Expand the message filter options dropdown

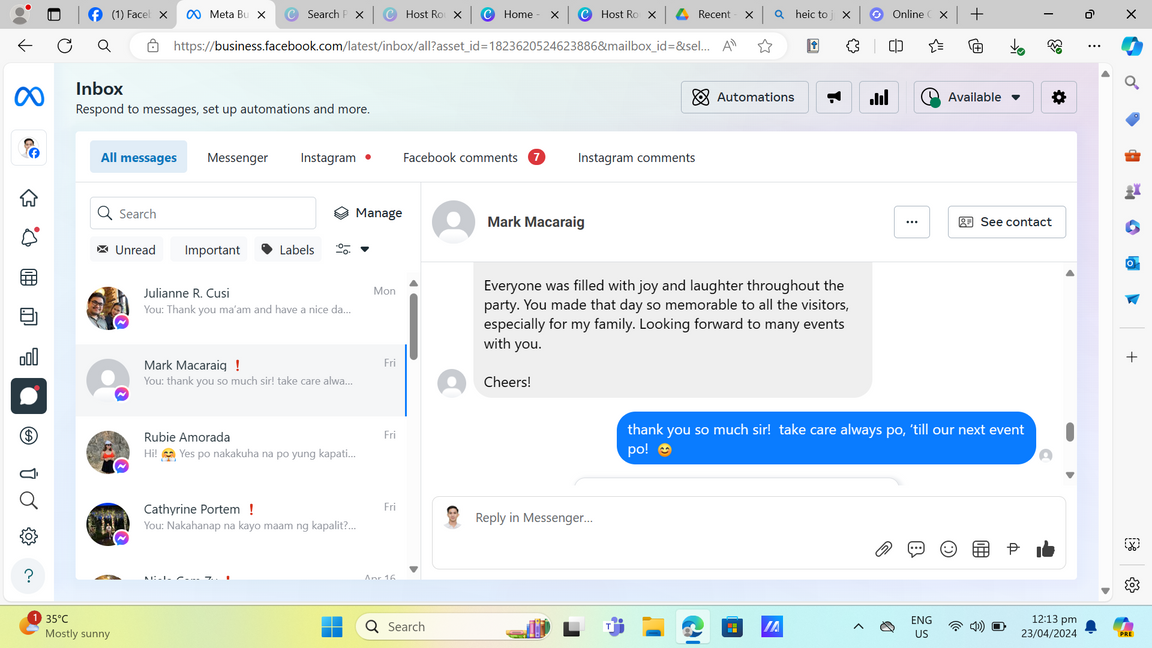tap(353, 250)
